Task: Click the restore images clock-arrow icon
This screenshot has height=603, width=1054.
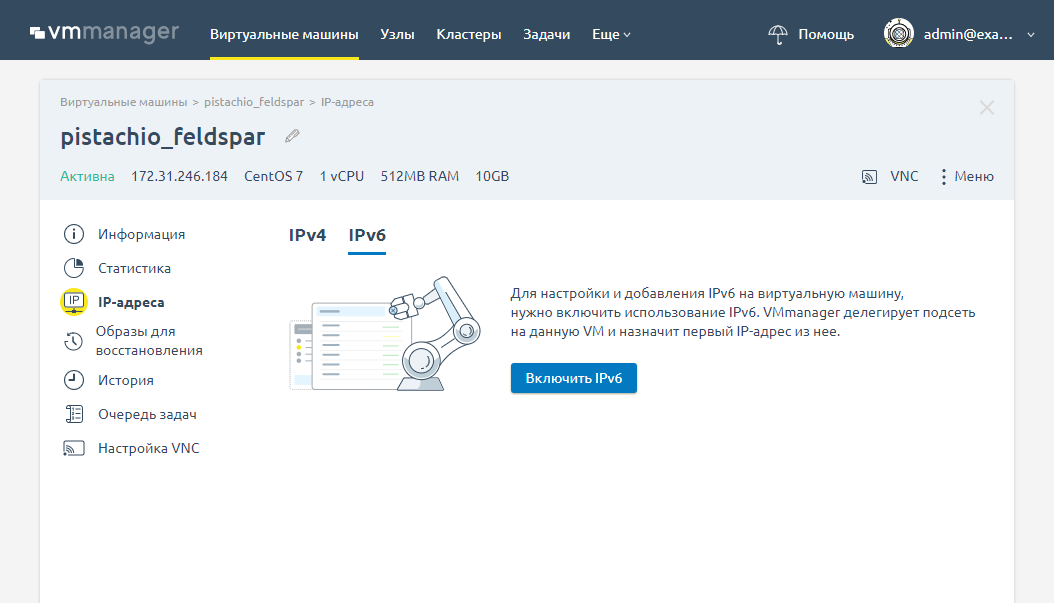Action: tap(73, 341)
